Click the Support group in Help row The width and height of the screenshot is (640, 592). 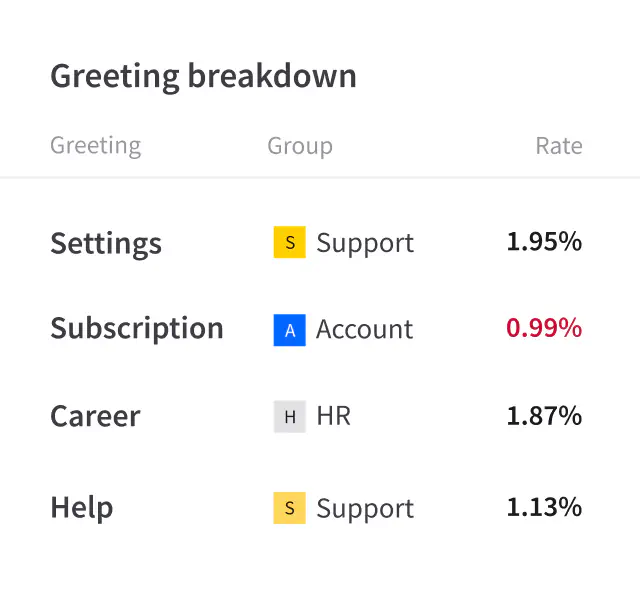click(x=364, y=508)
